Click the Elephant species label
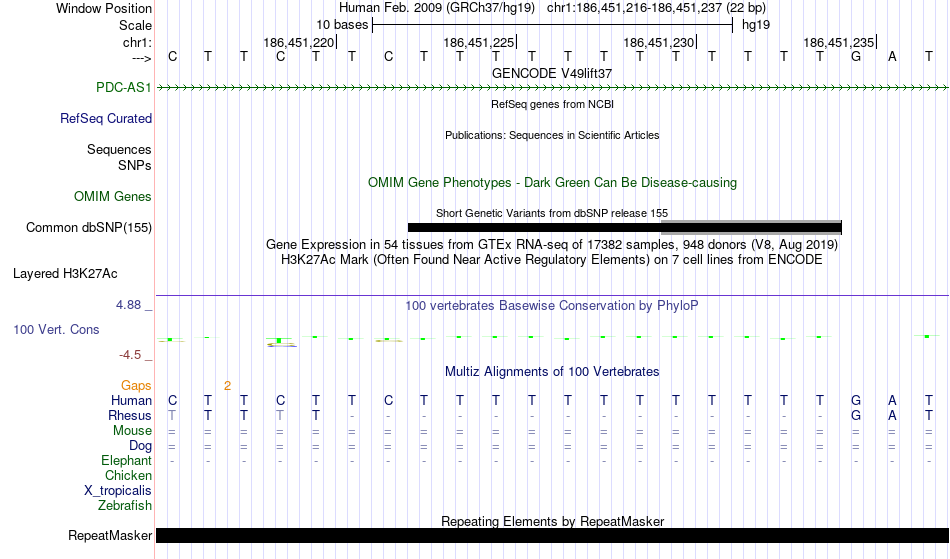 (127, 461)
